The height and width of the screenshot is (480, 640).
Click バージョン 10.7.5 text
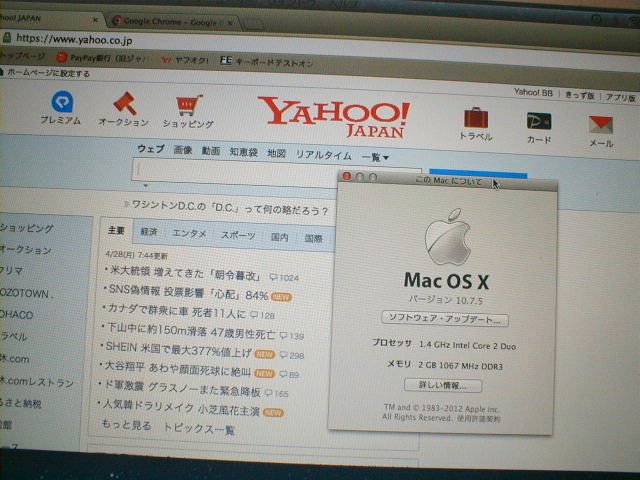point(445,300)
